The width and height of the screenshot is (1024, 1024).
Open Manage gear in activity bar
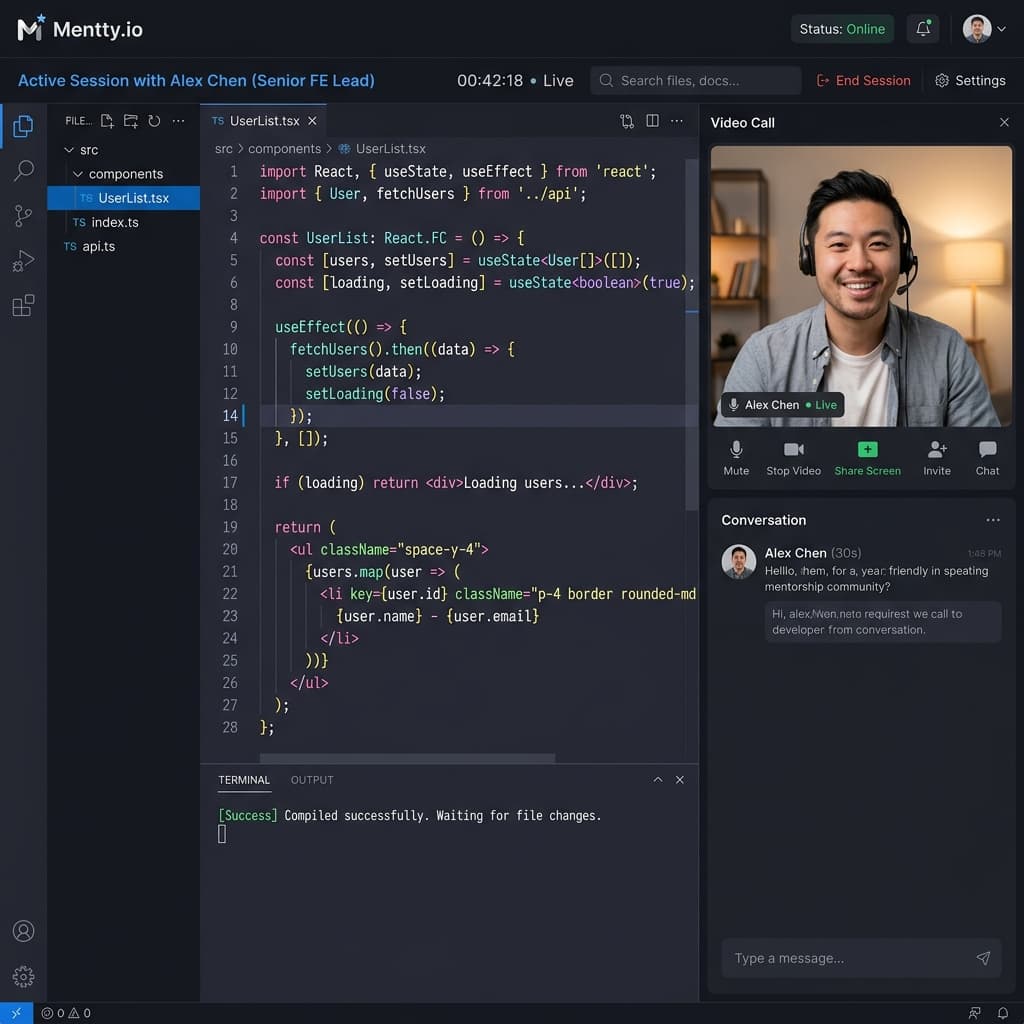[x=24, y=976]
